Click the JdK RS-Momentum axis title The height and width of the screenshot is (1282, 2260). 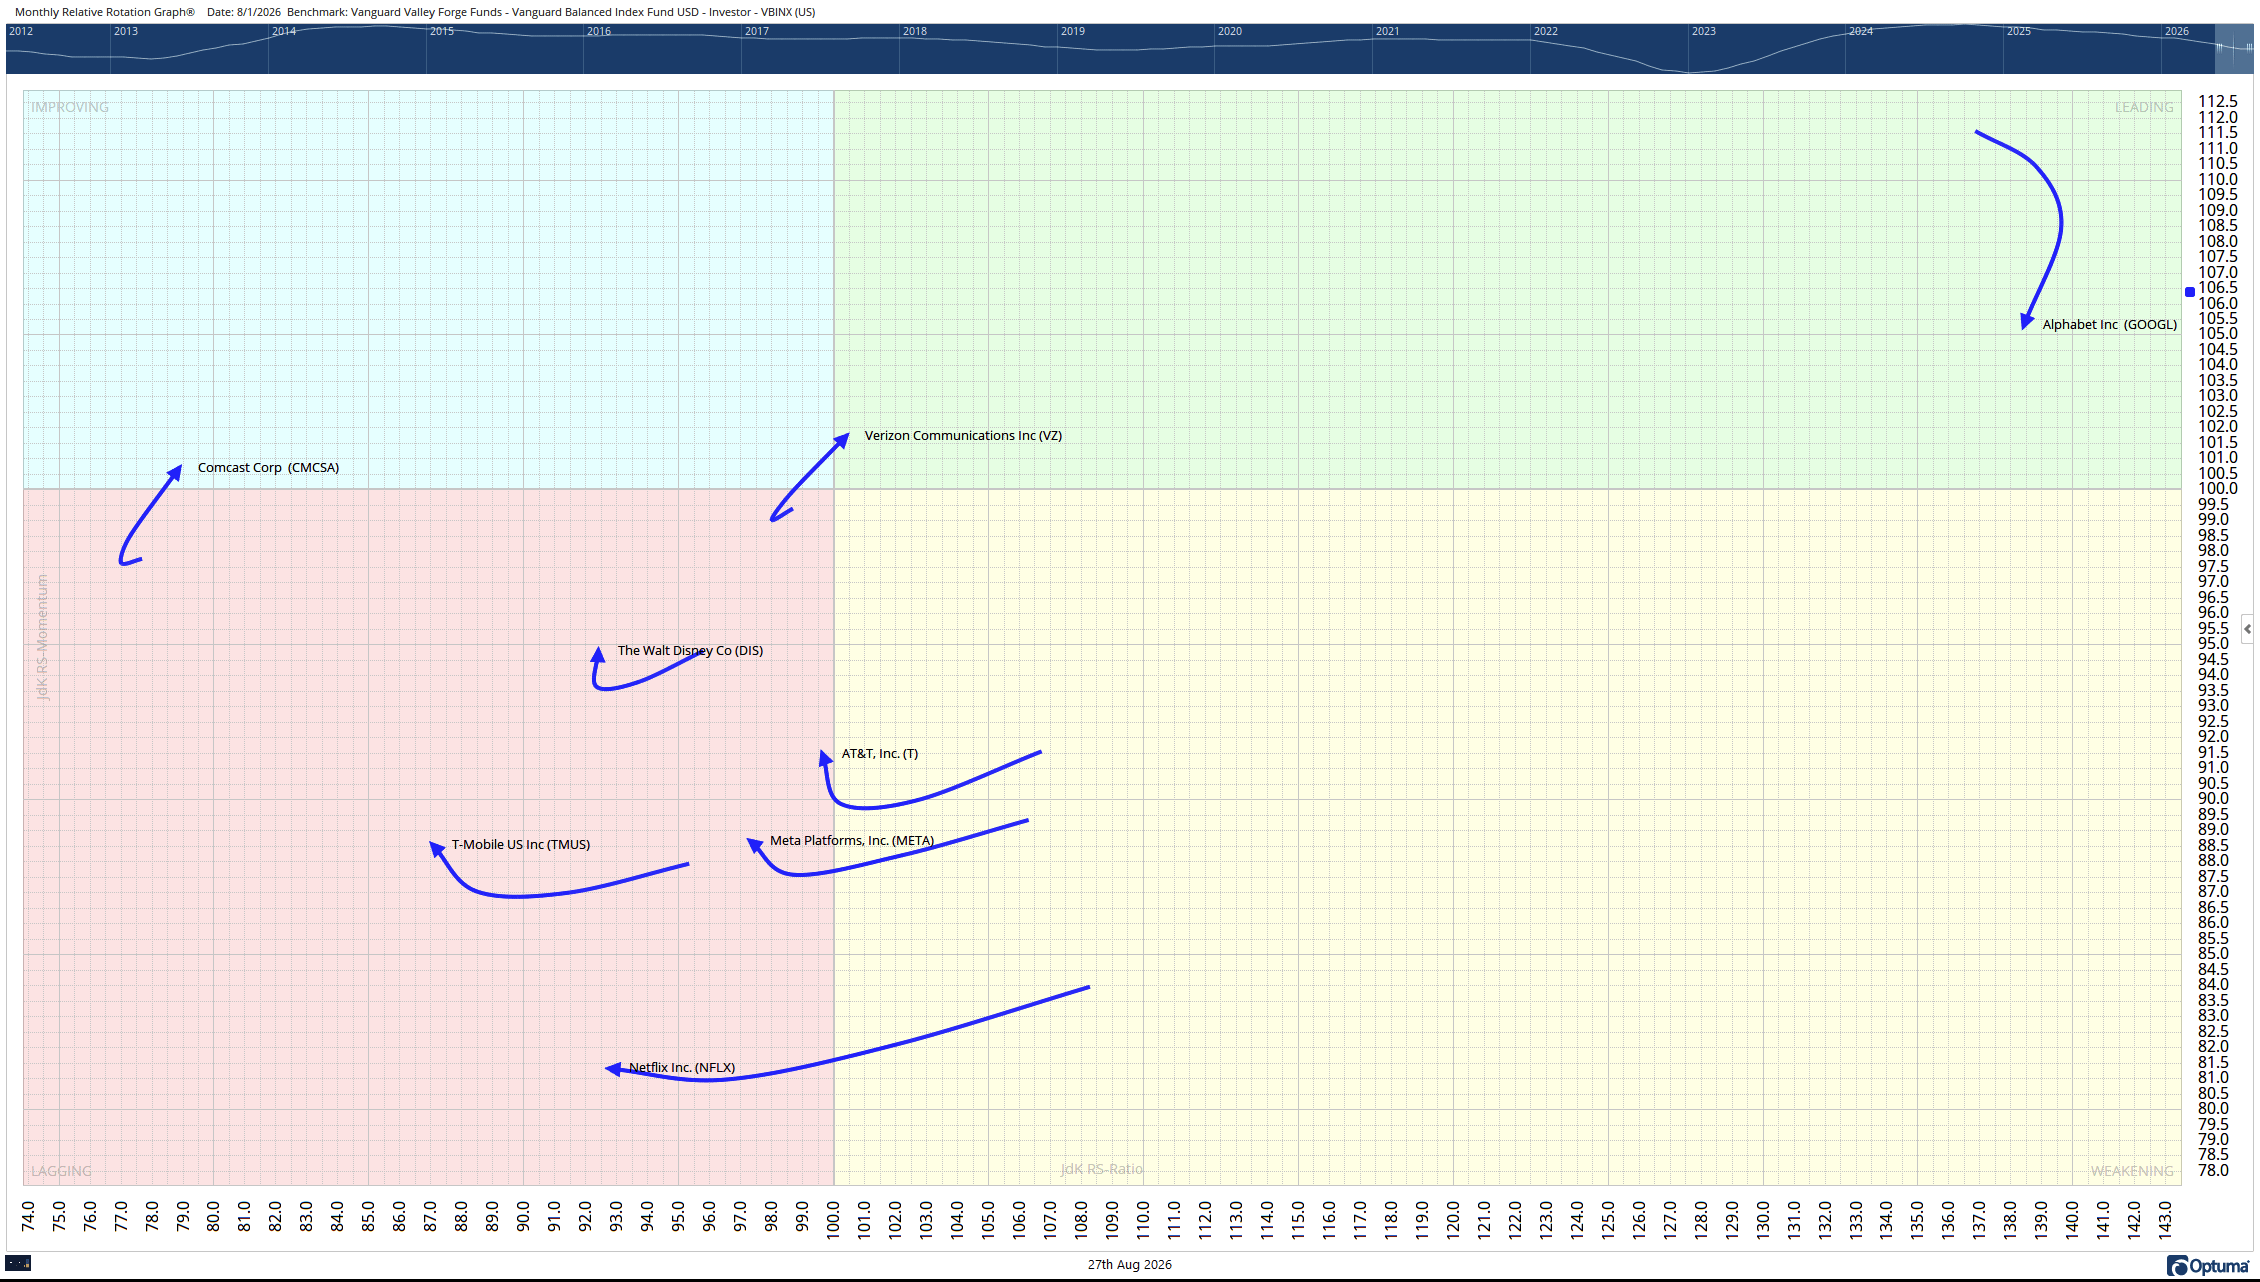click(x=43, y=637)
